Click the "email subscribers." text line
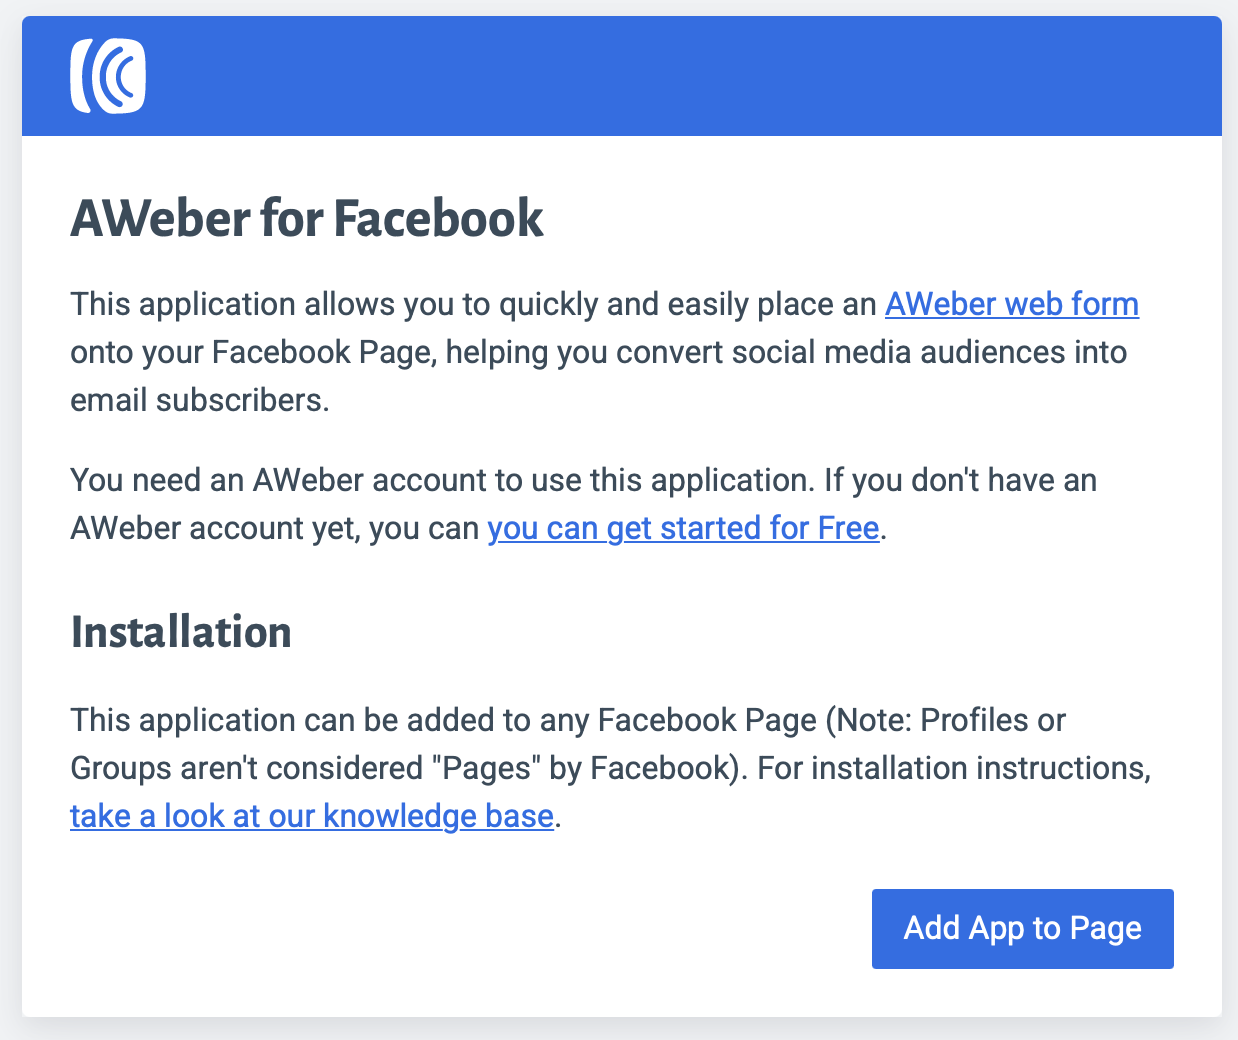 tap(199, 400)
